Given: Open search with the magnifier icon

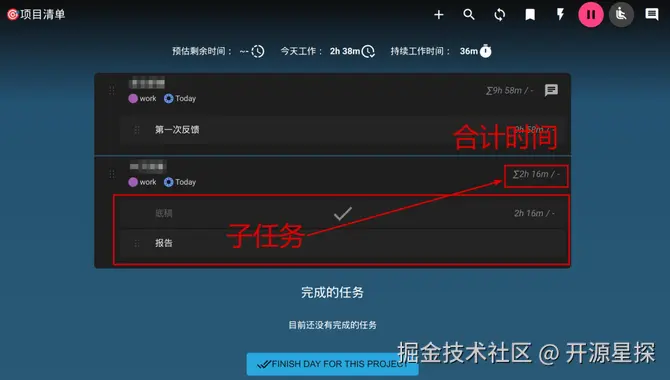Looking at the screenshot, I should [x=469, y=15].
